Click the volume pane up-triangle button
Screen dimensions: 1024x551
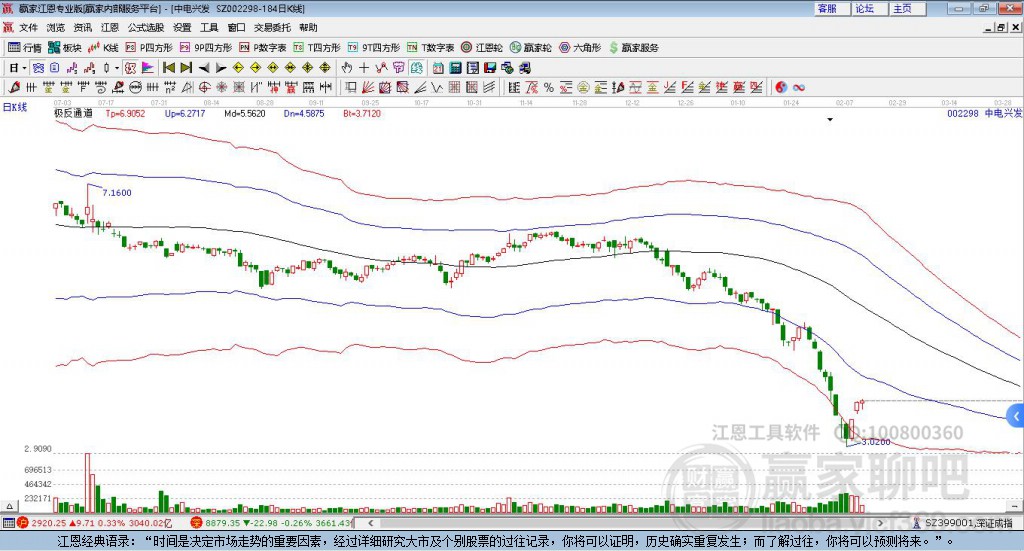tap(9, 506)
